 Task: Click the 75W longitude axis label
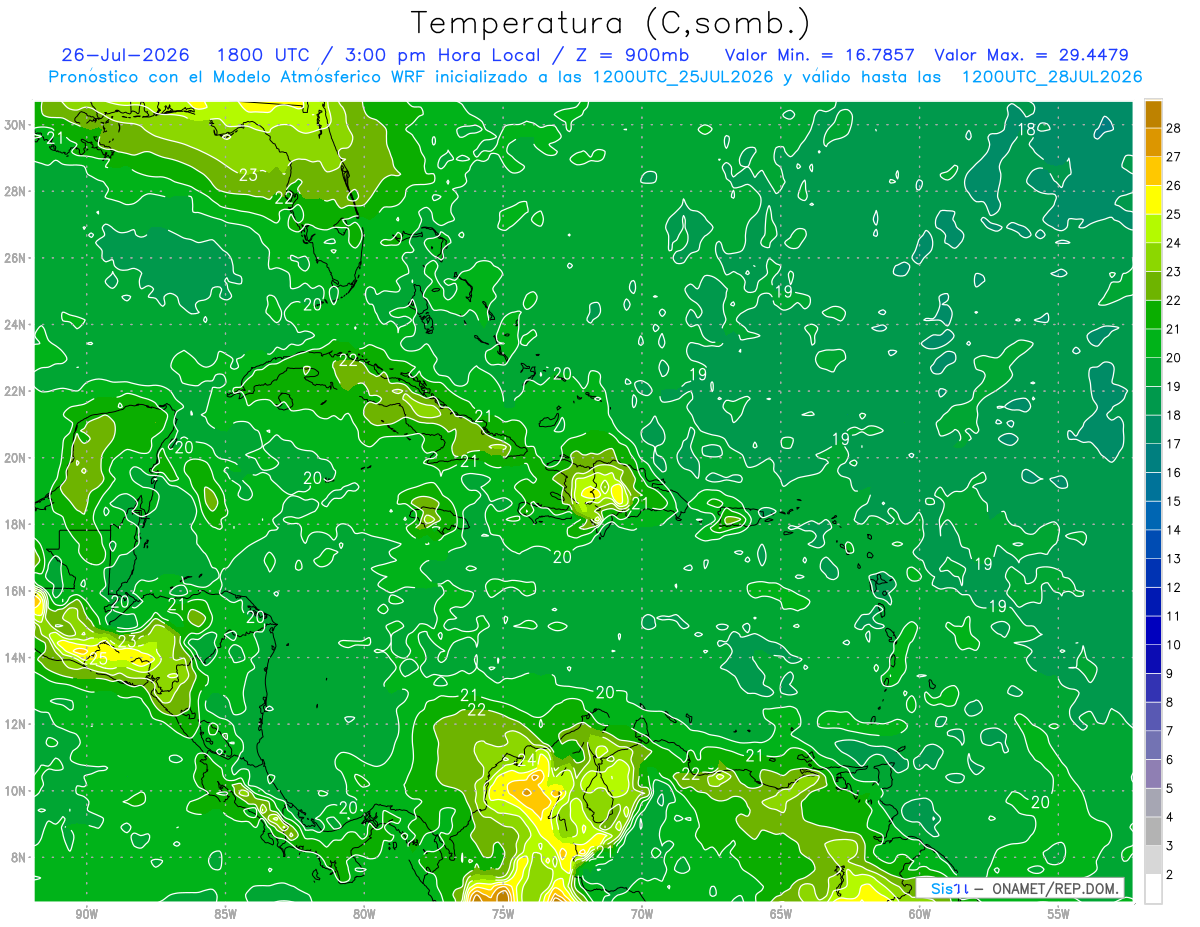[x=503, y=914]
